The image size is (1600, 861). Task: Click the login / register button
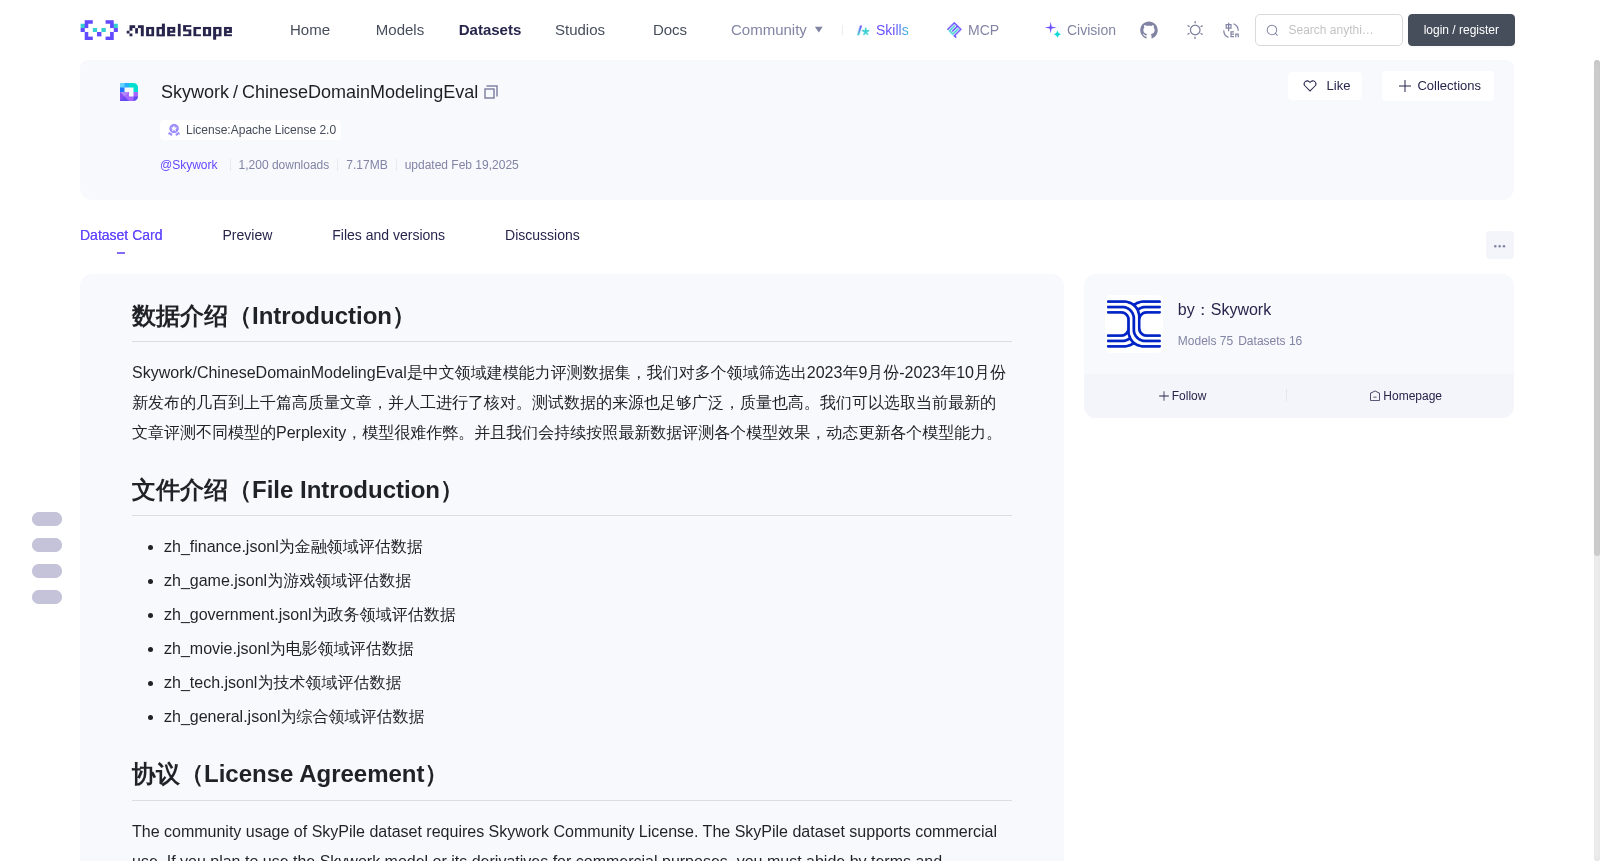coord(1461,30)
